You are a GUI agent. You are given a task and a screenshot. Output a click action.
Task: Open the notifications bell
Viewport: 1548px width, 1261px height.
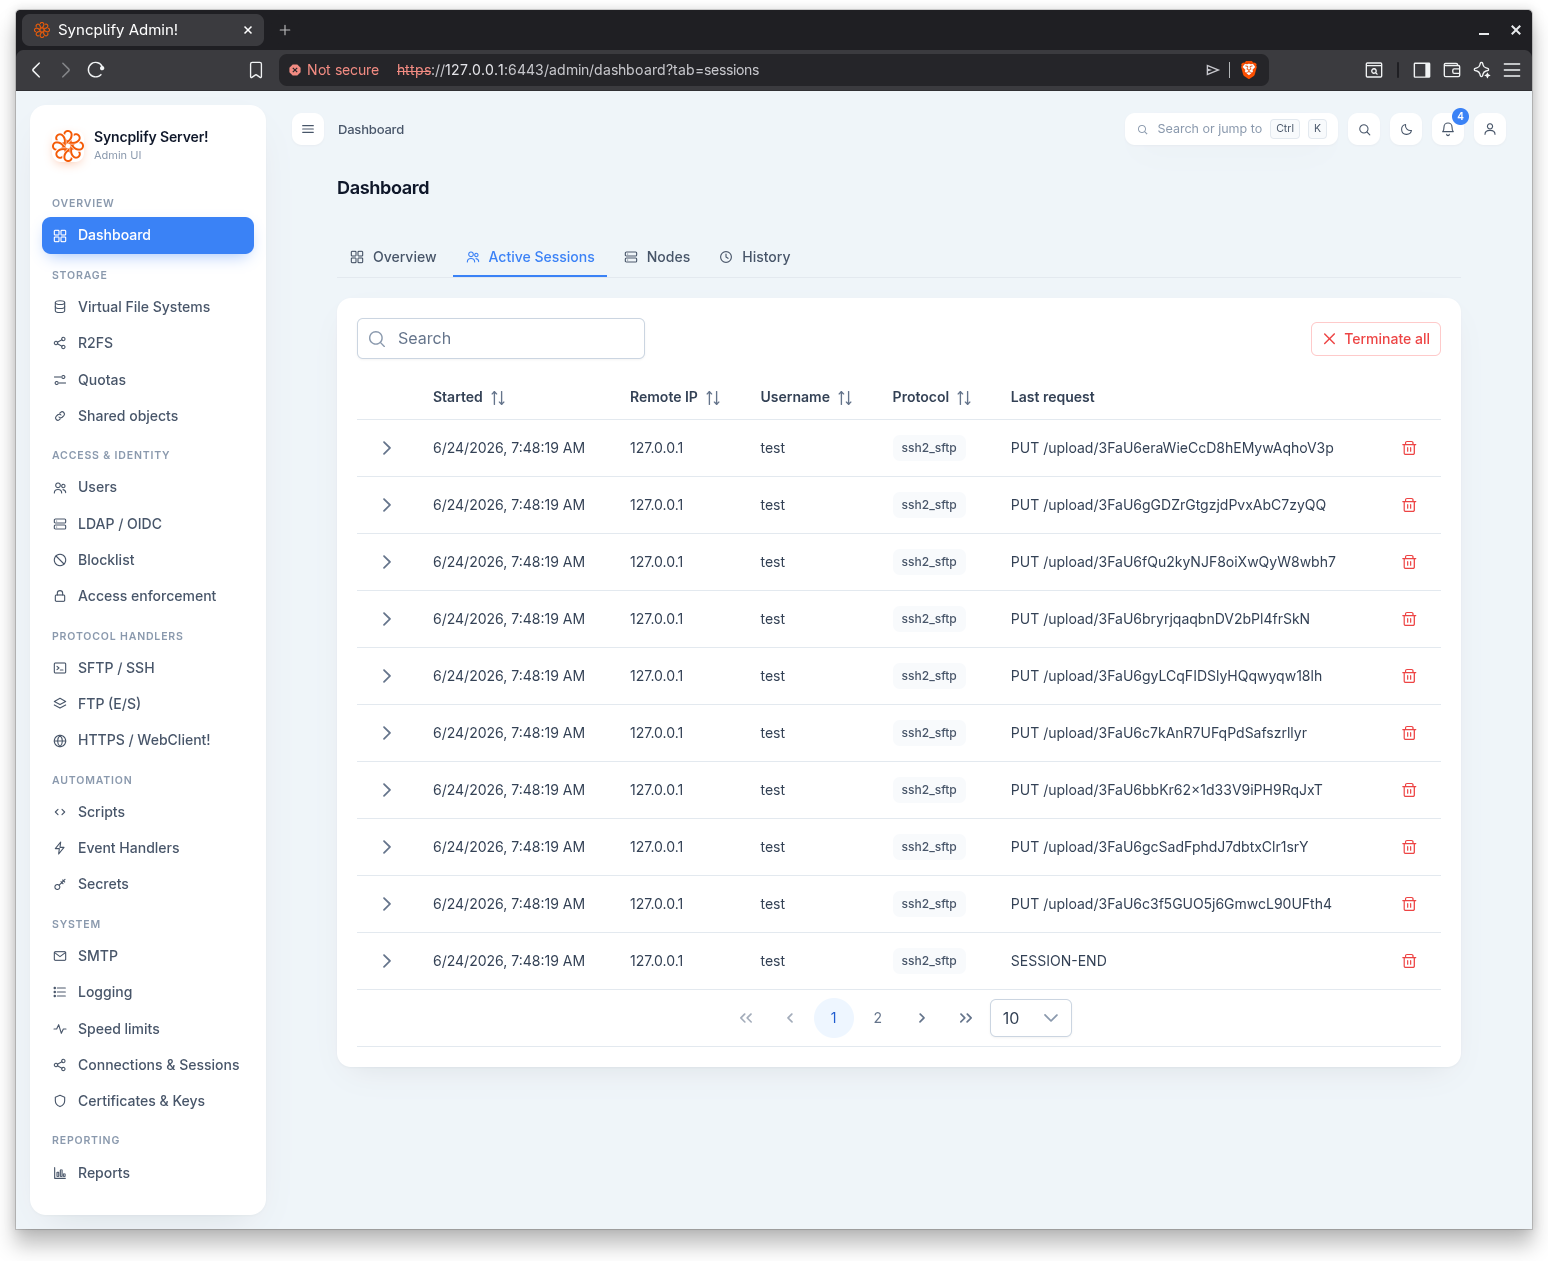click(x=1448, y=129)
